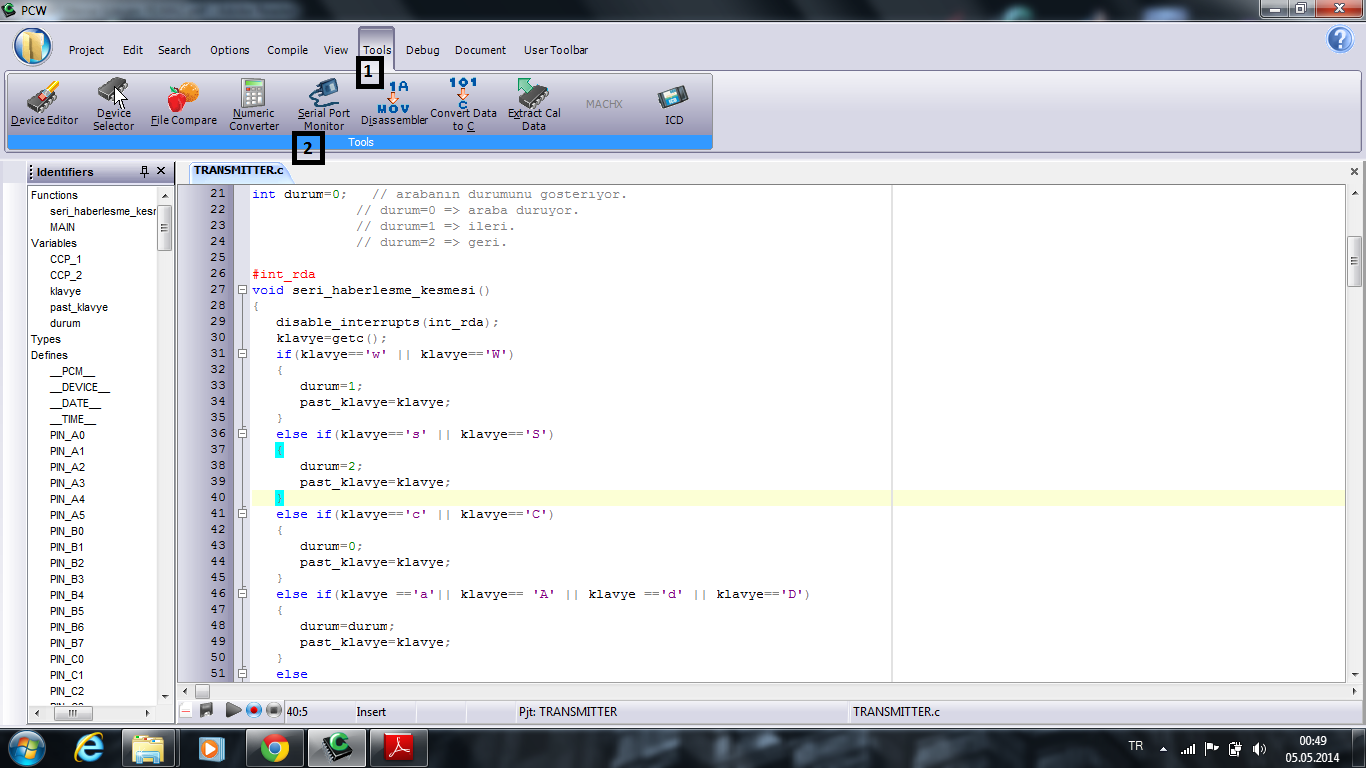The height and width of the screenshot is (768, 1366).
Task: Open Windows Start menu
Action: (x=27, y=747)
